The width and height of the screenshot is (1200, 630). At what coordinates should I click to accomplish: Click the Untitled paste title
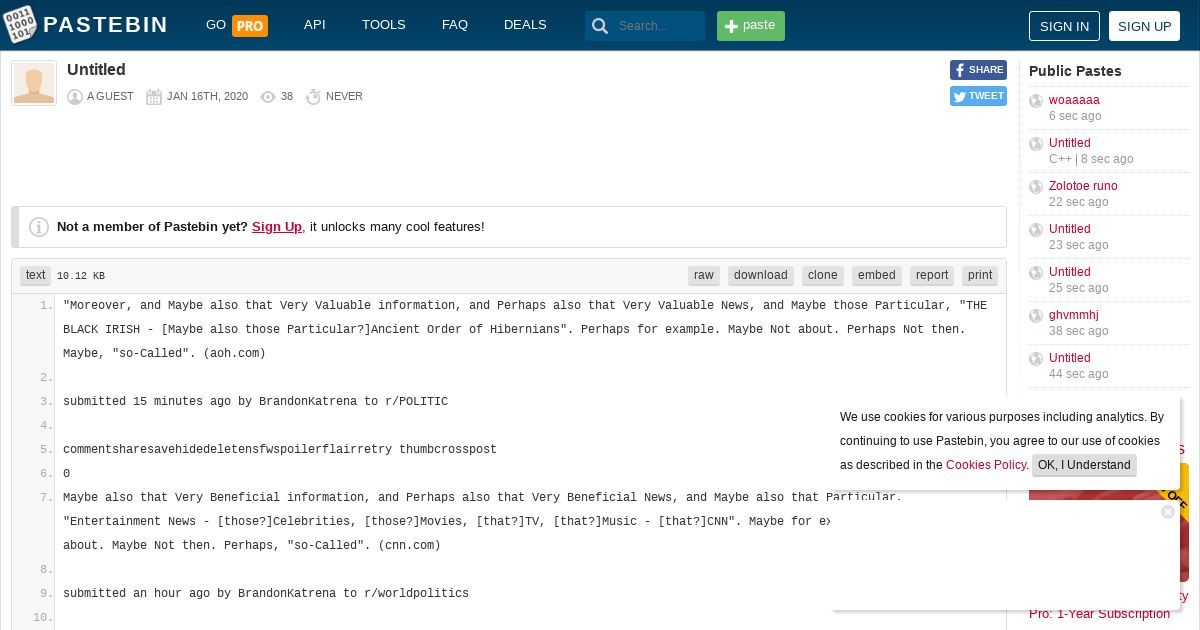[x=96, y=70]
